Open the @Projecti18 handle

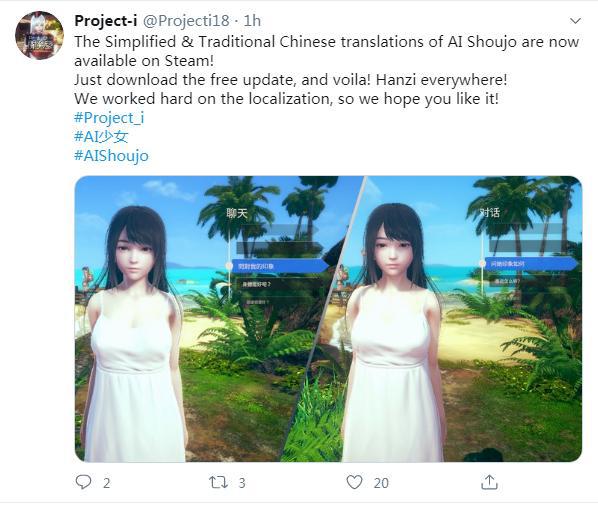[186, 21]
